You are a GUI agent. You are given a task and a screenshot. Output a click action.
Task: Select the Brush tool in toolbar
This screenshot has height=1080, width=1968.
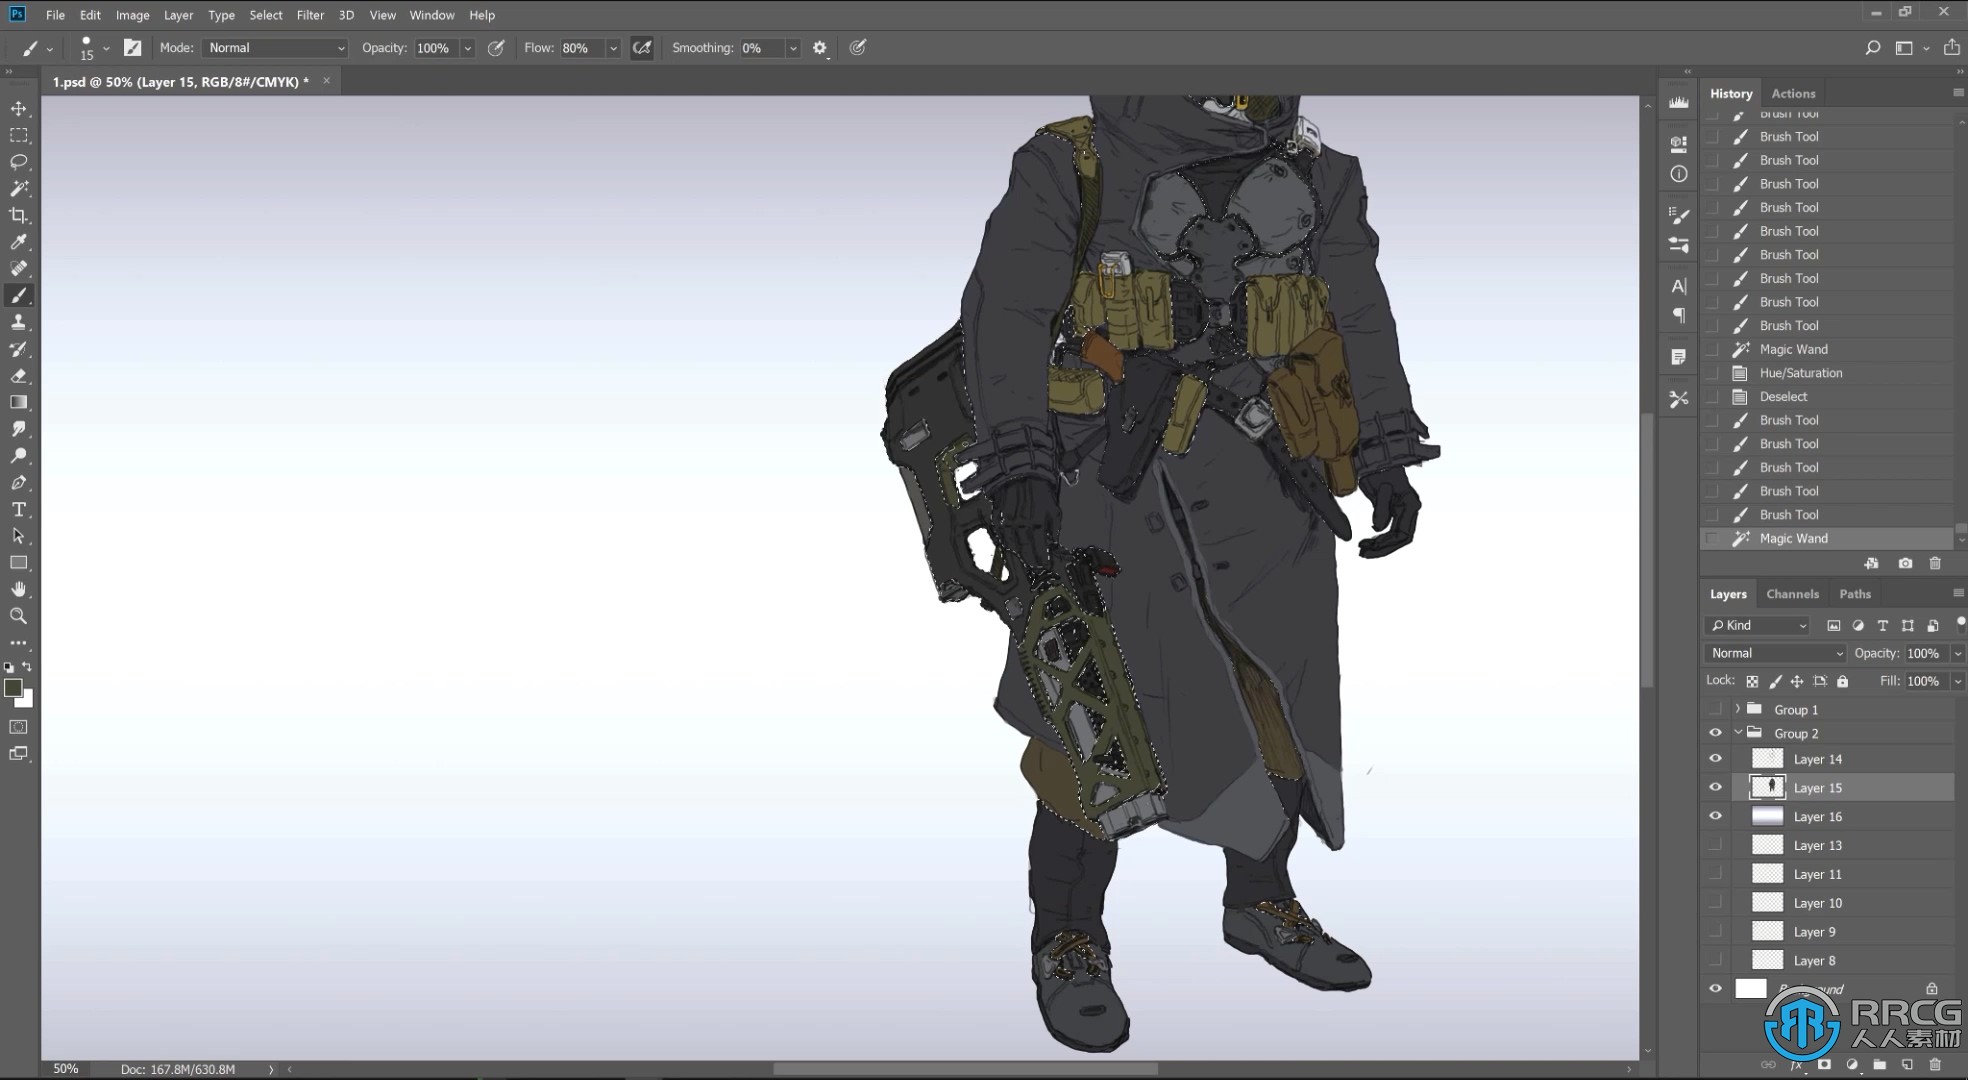tap(19, 295)
